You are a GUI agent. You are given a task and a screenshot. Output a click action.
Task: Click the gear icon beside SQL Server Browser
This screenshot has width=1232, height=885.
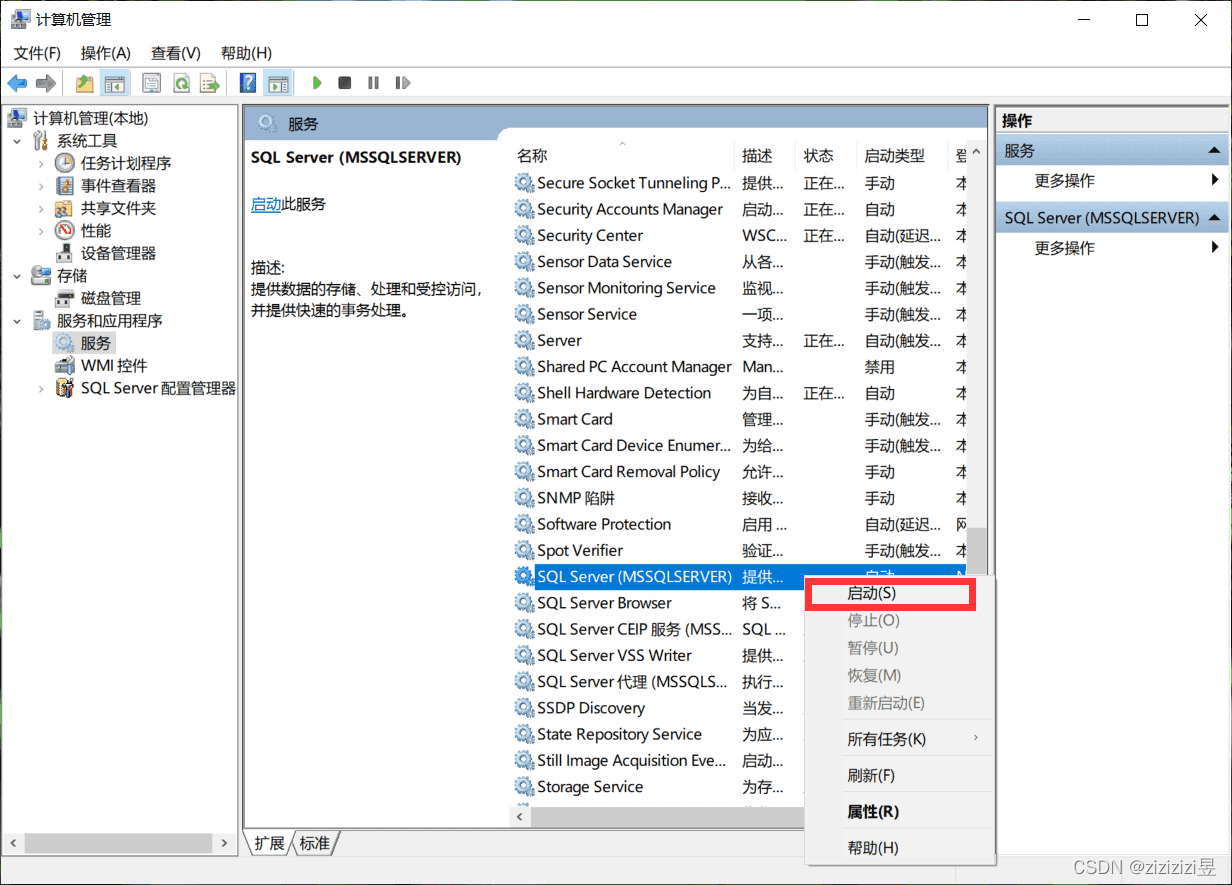(x=524, y=603)
